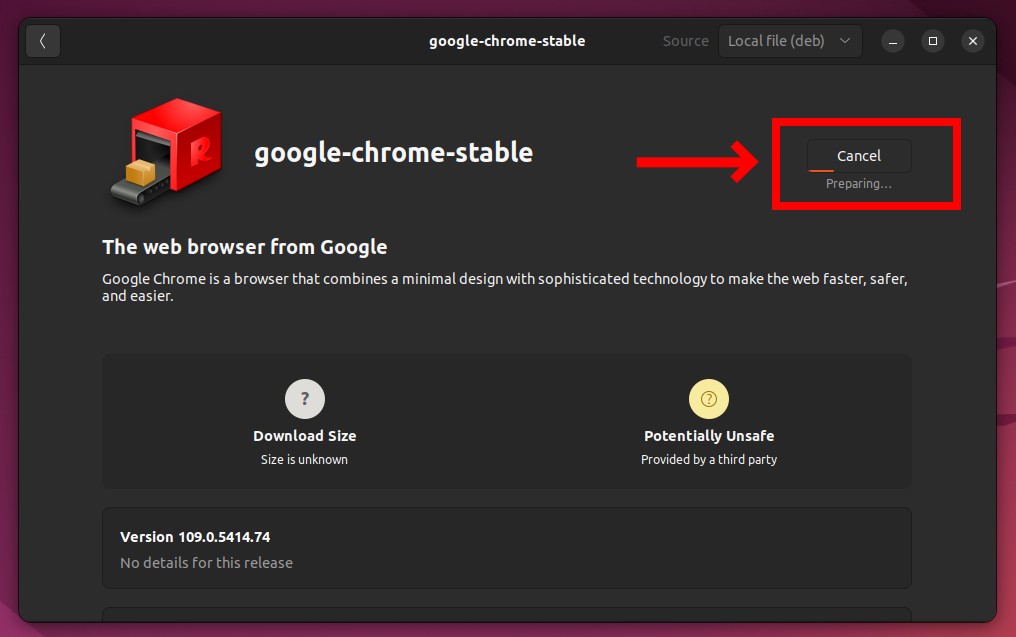1016x637 pixels.
Task: Go back using the header back arrow
Action: click(43, 41)
